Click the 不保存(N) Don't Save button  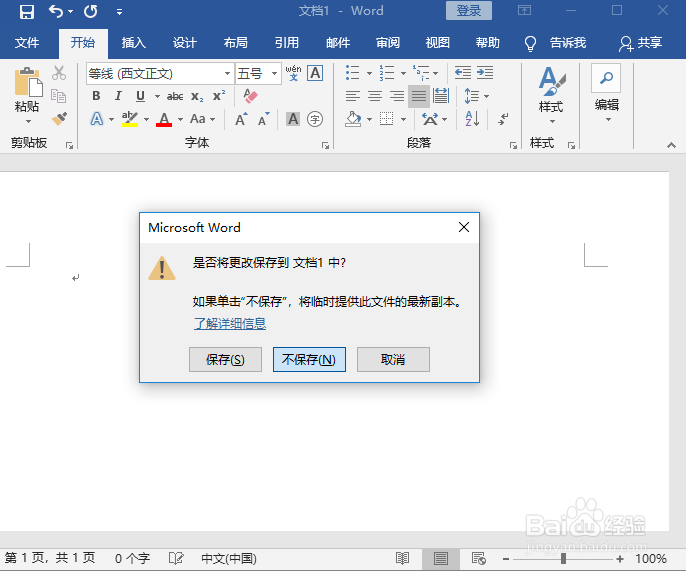(309, 360)
